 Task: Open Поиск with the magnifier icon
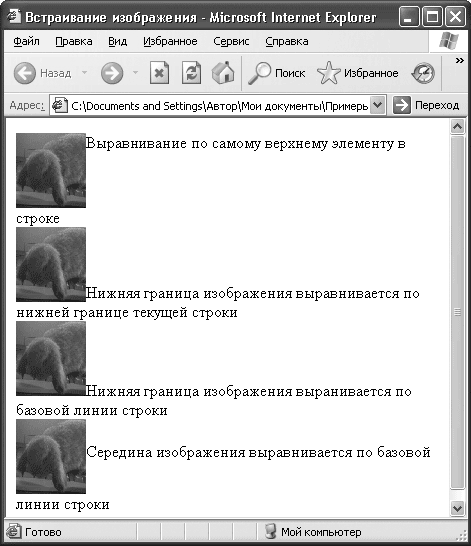pyautogui.click(x=259, y=73)
